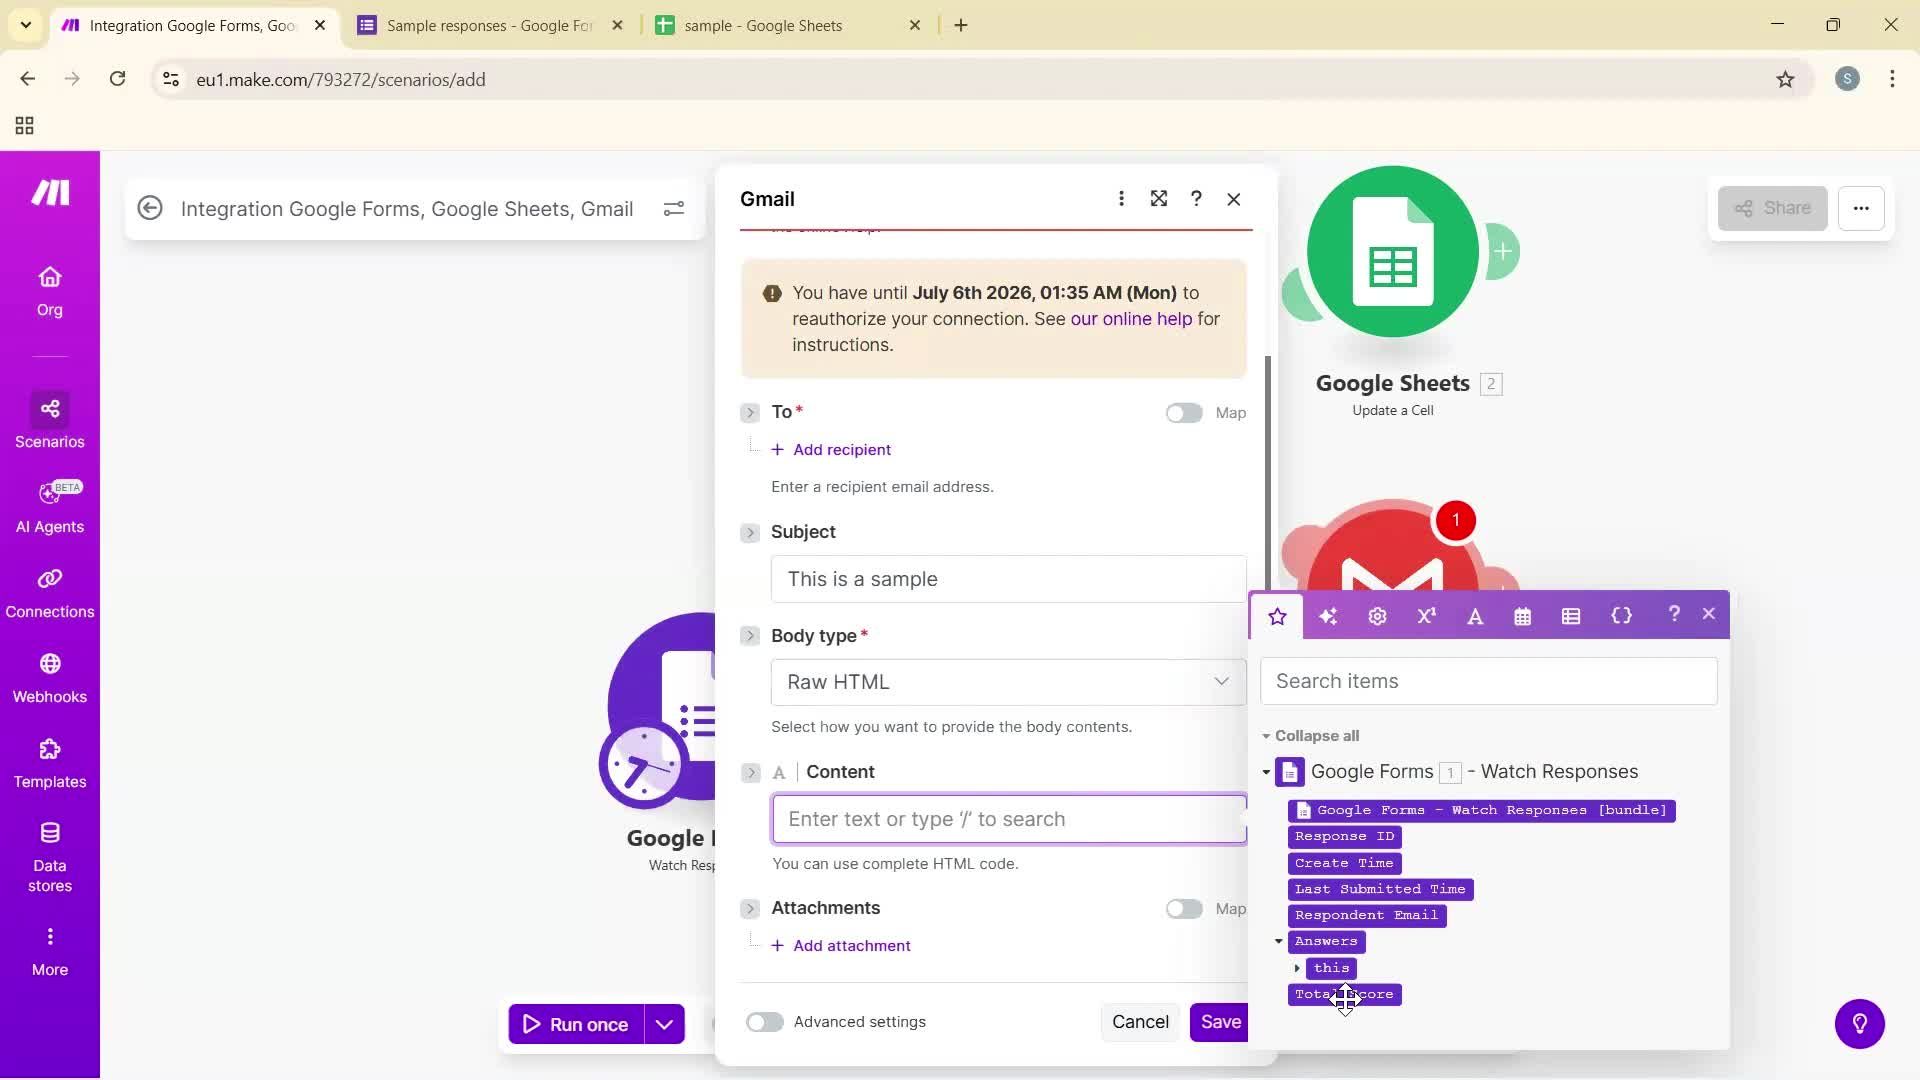Screen dimensions: 1920x1080
Task: Open the Templates section
Action: [x=49, y=763]
